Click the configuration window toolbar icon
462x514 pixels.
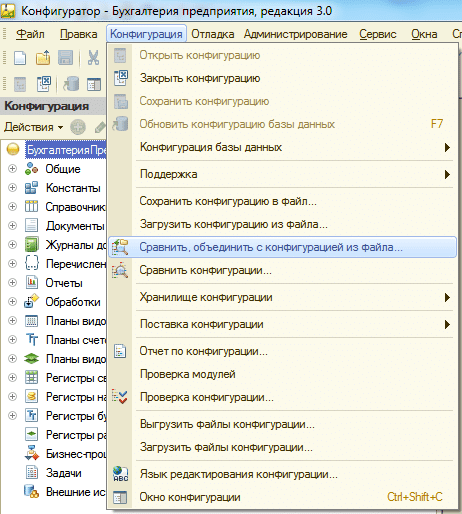[94, 84]
